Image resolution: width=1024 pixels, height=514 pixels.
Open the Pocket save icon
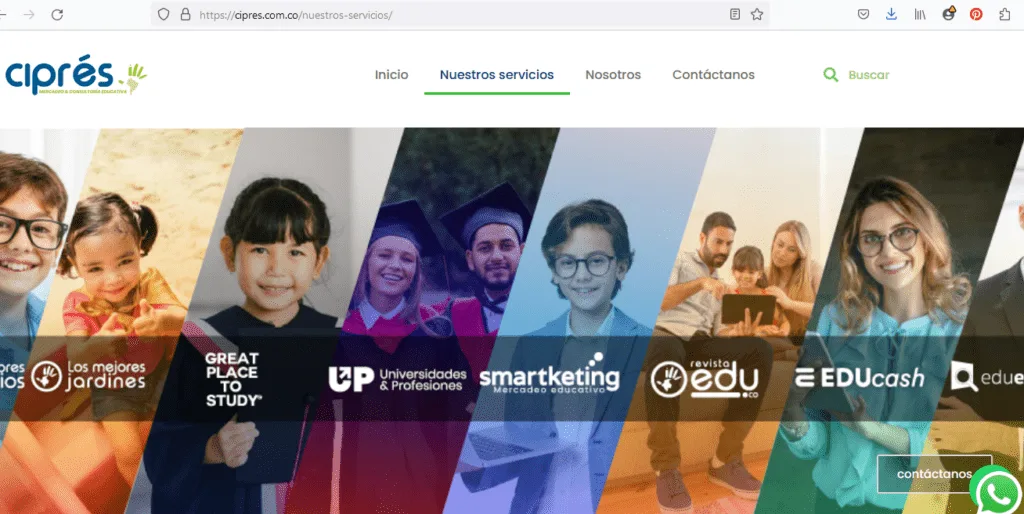[x=863, y=14]
